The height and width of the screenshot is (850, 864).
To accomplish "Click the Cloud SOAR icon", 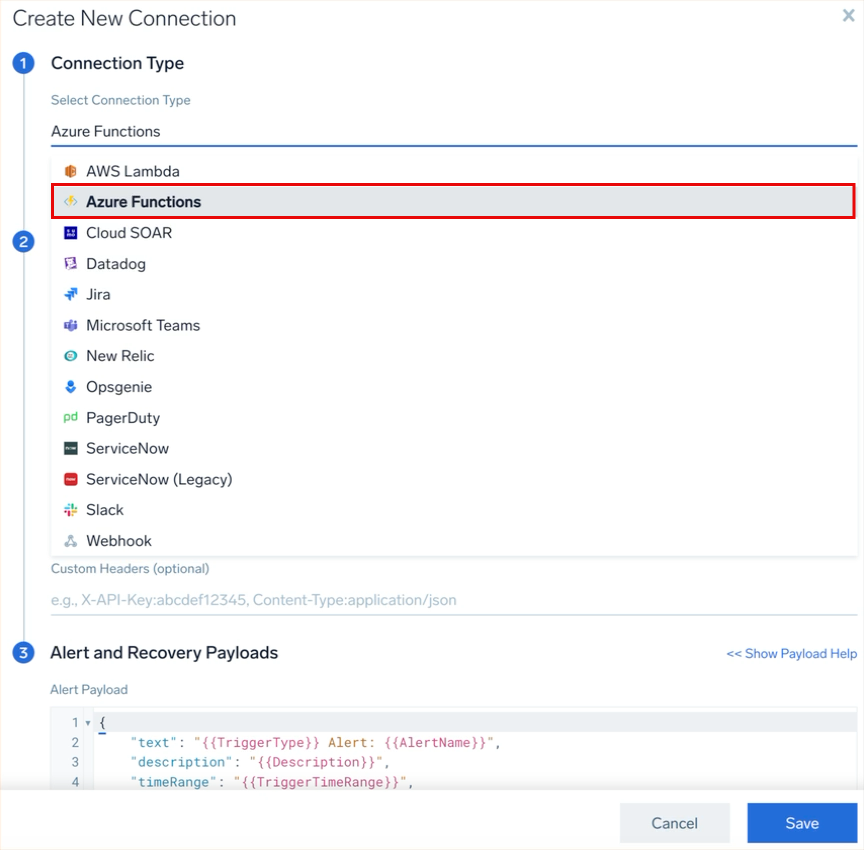I will 70,233.
